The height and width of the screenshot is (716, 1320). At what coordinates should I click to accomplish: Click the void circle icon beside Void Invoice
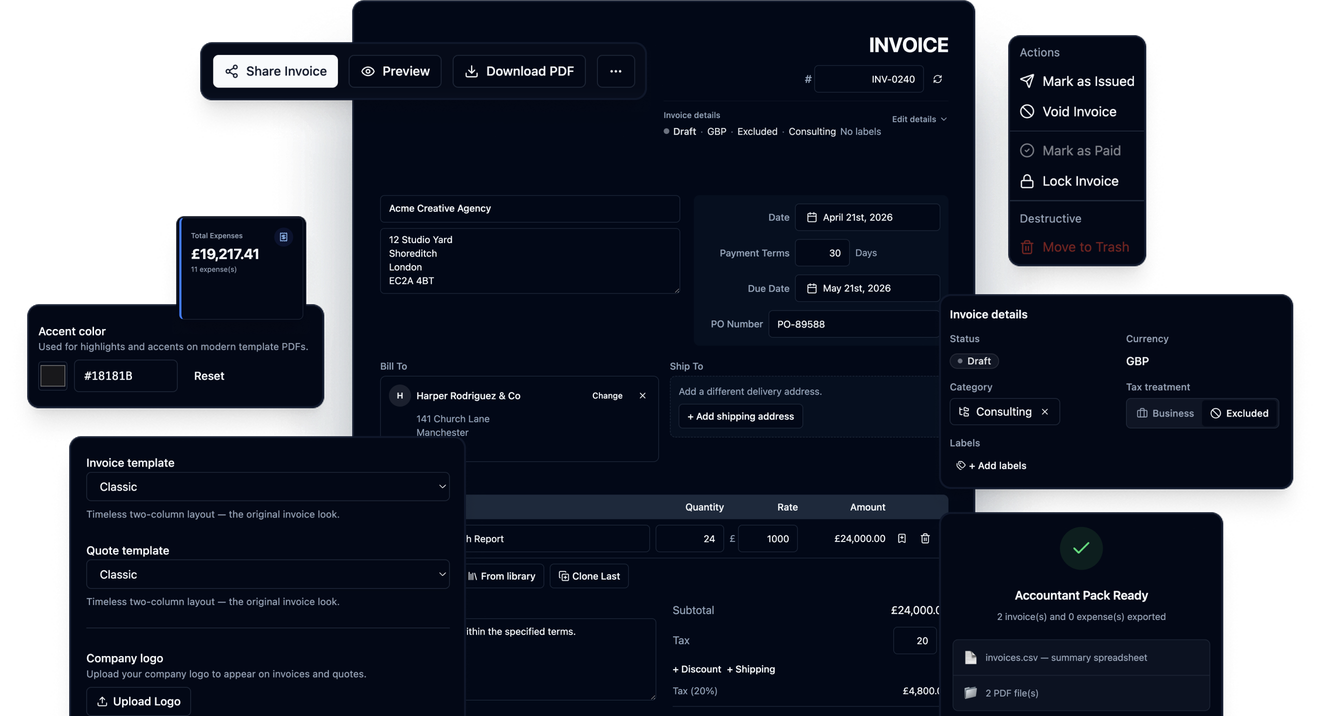(1027, 112)
